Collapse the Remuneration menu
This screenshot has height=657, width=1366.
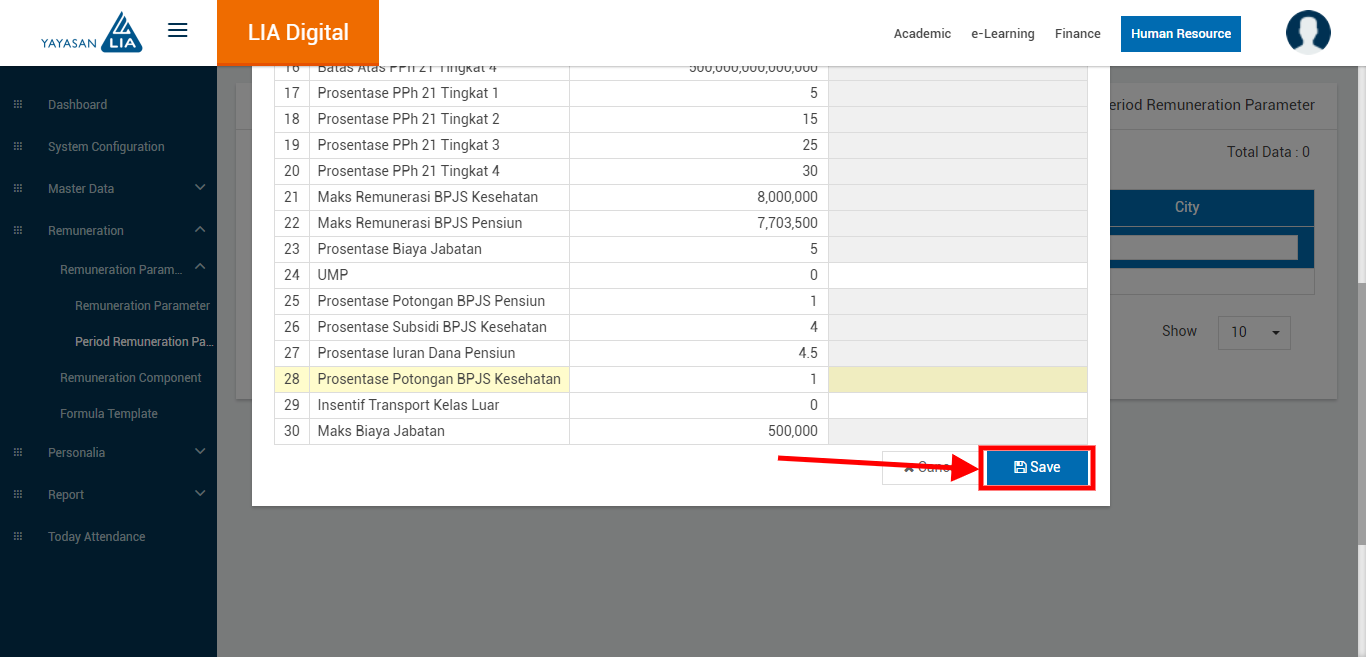[199, 230]
